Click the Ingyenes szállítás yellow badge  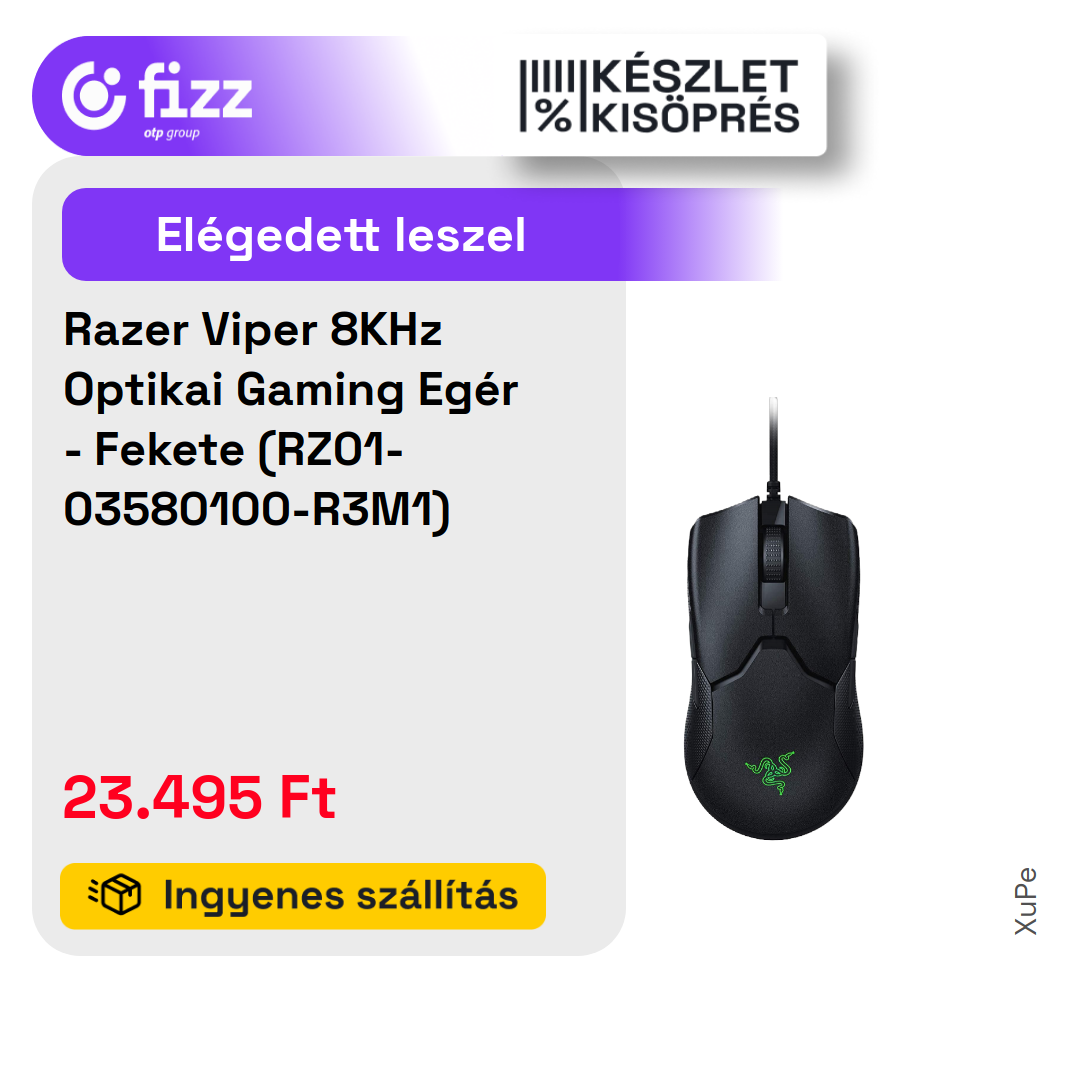click(x=303, y=895)
